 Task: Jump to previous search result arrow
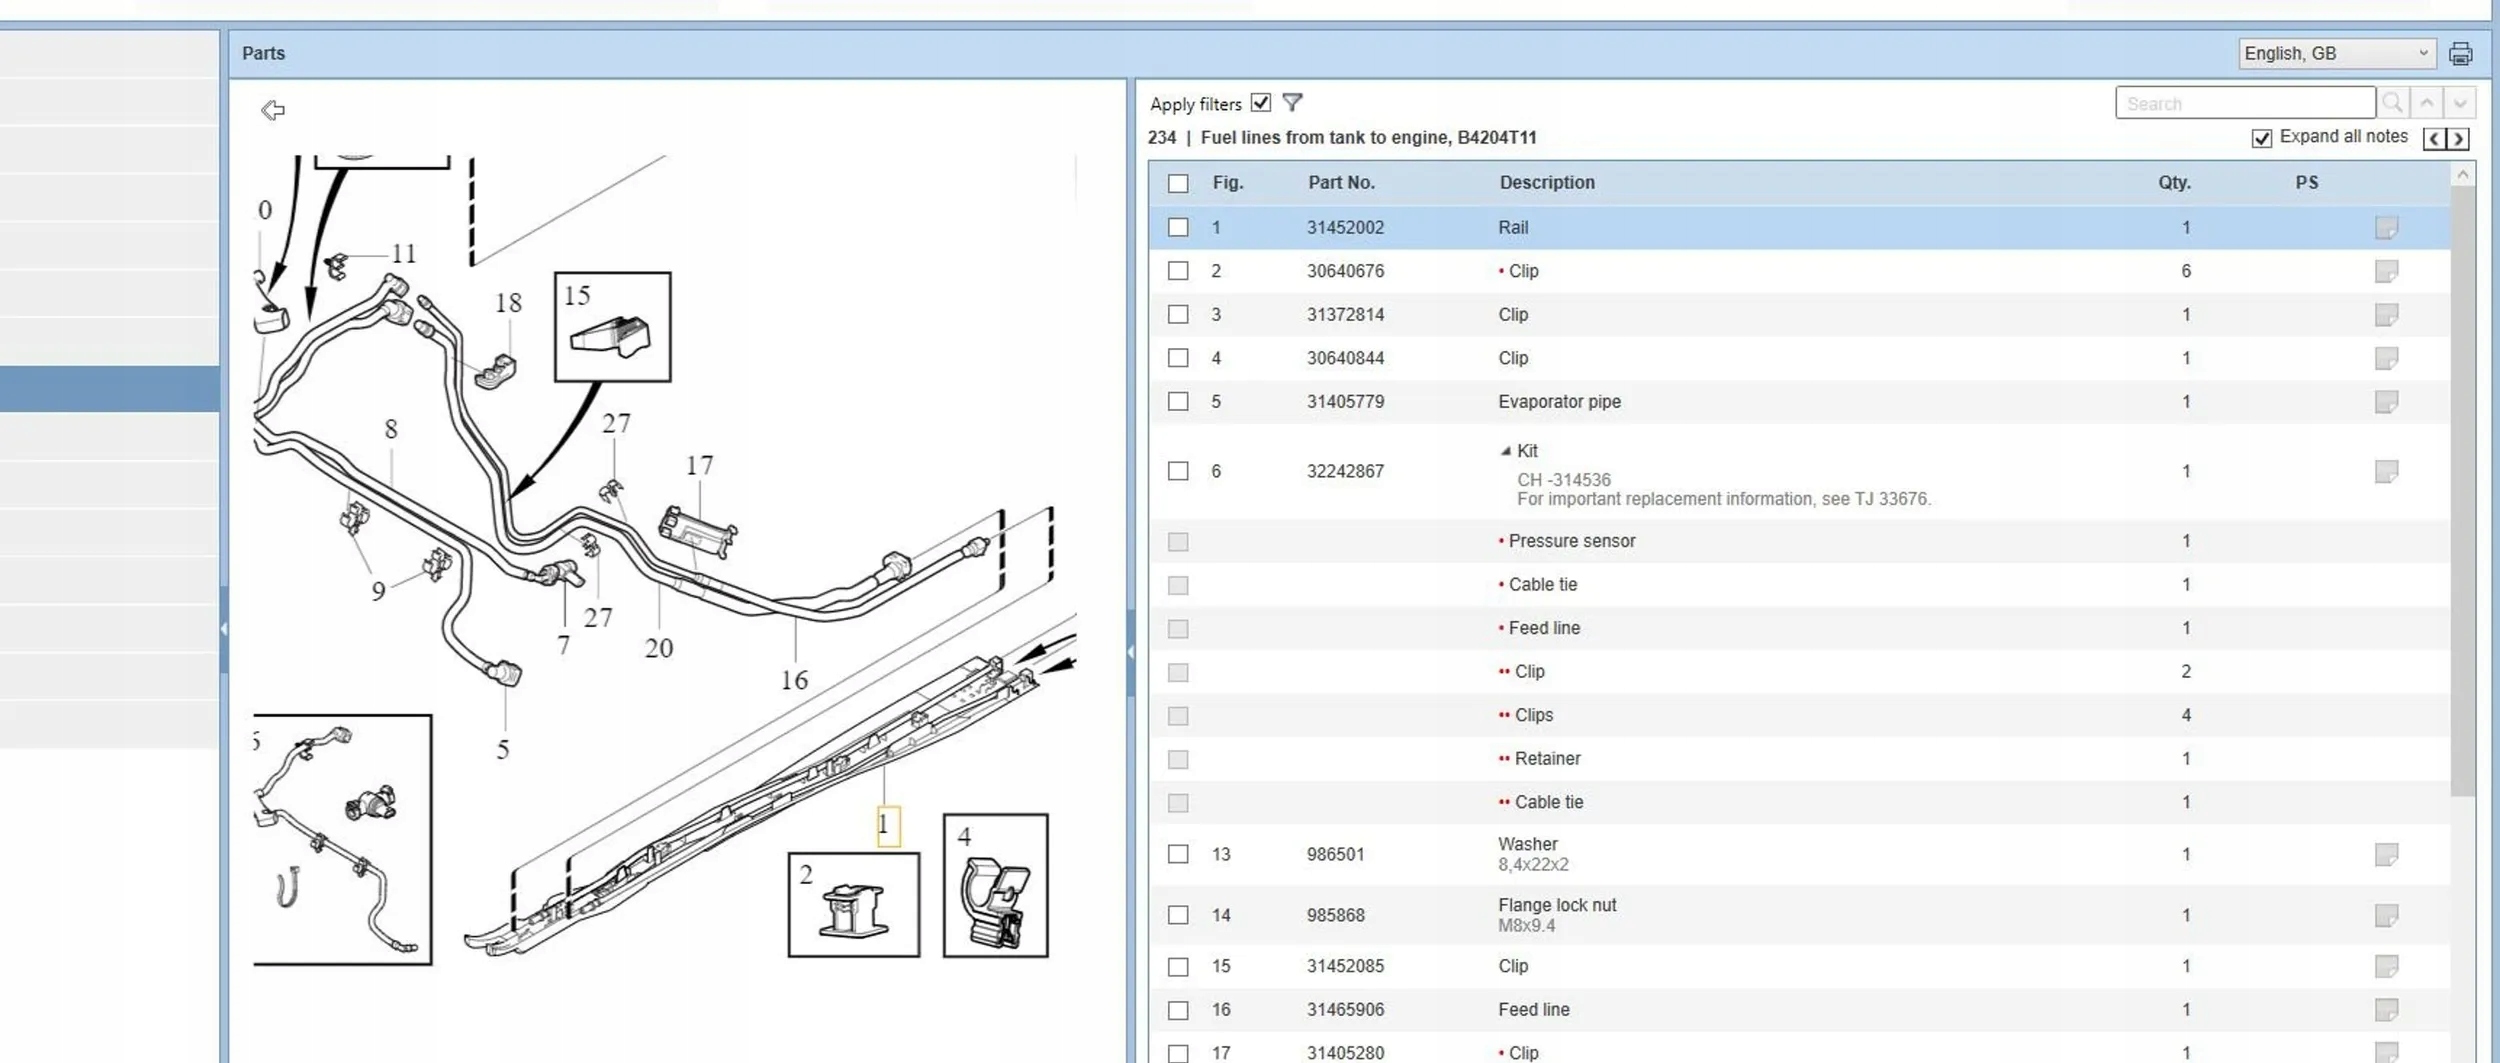(2427, 103)
